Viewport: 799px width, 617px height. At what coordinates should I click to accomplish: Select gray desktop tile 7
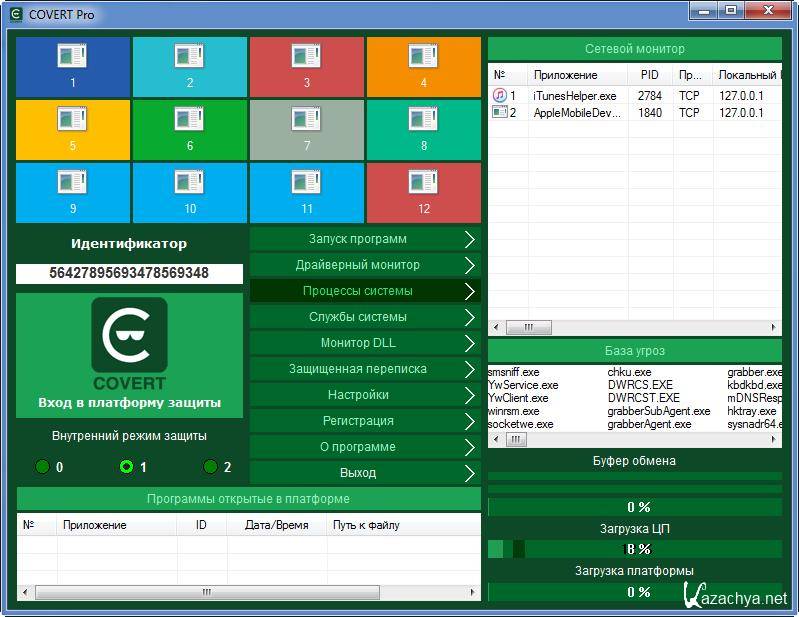[307, 128]
